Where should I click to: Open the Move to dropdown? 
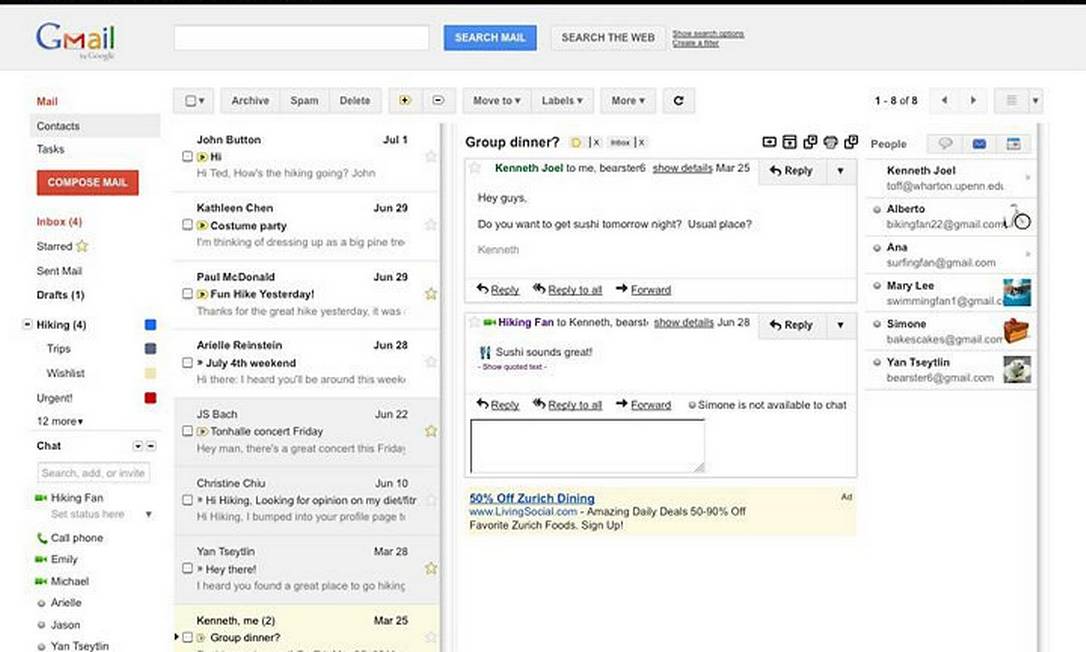(x=498, y=101)
